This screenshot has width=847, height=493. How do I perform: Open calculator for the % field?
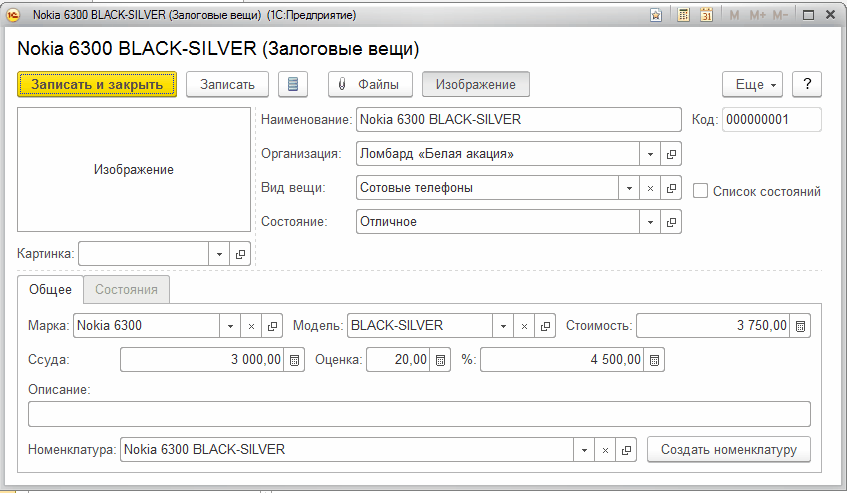pyautogui.click(x=654, y=360)
